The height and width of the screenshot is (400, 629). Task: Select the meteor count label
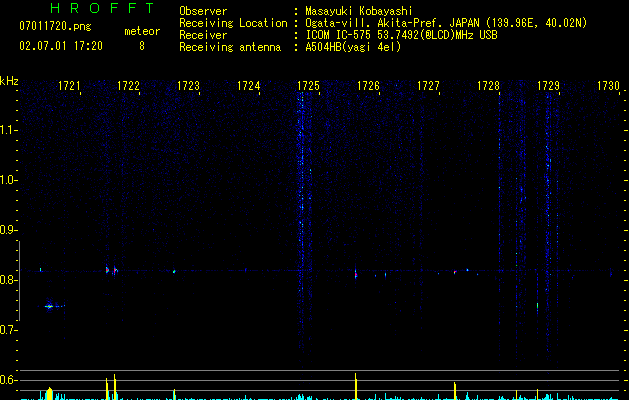(142, 31)
